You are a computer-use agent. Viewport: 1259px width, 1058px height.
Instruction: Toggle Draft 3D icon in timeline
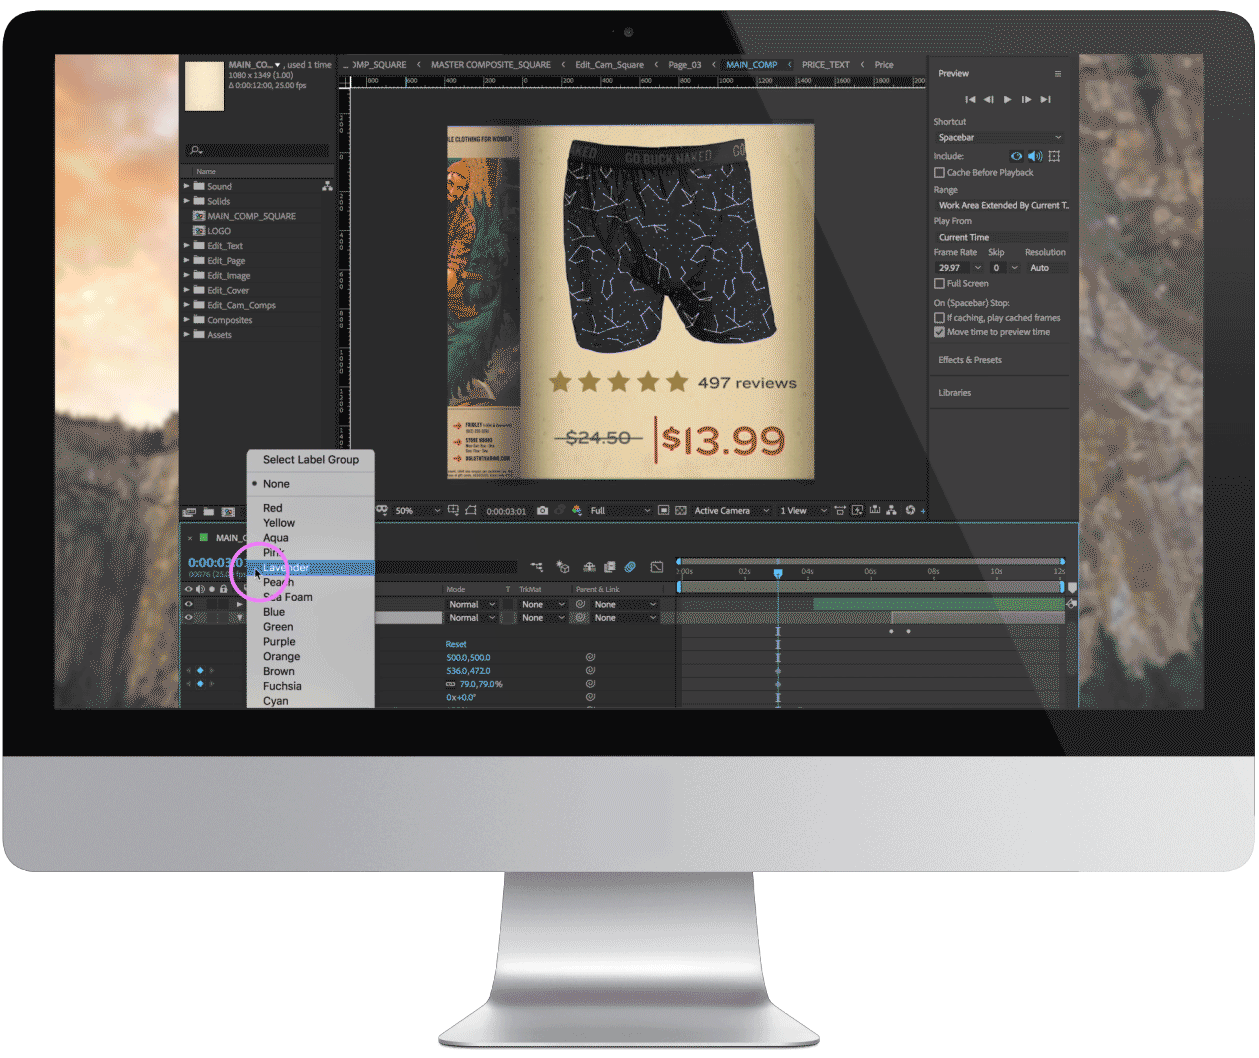(x=563, y=567)
